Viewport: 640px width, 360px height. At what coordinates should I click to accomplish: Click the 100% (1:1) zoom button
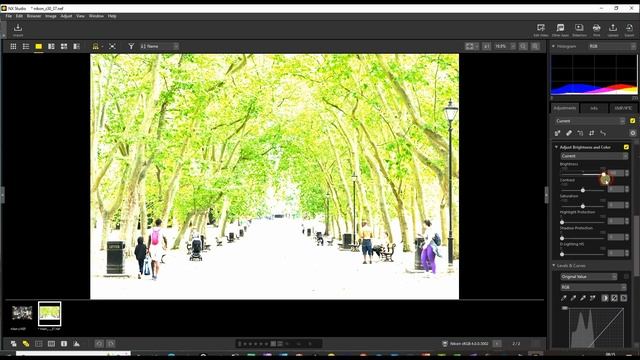487,47
